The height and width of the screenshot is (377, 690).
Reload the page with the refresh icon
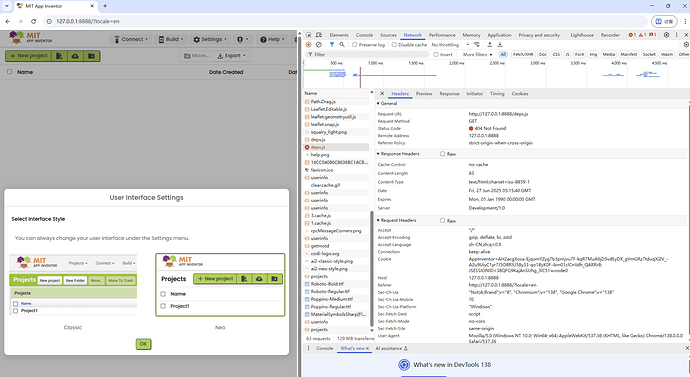tap(33, 21)
